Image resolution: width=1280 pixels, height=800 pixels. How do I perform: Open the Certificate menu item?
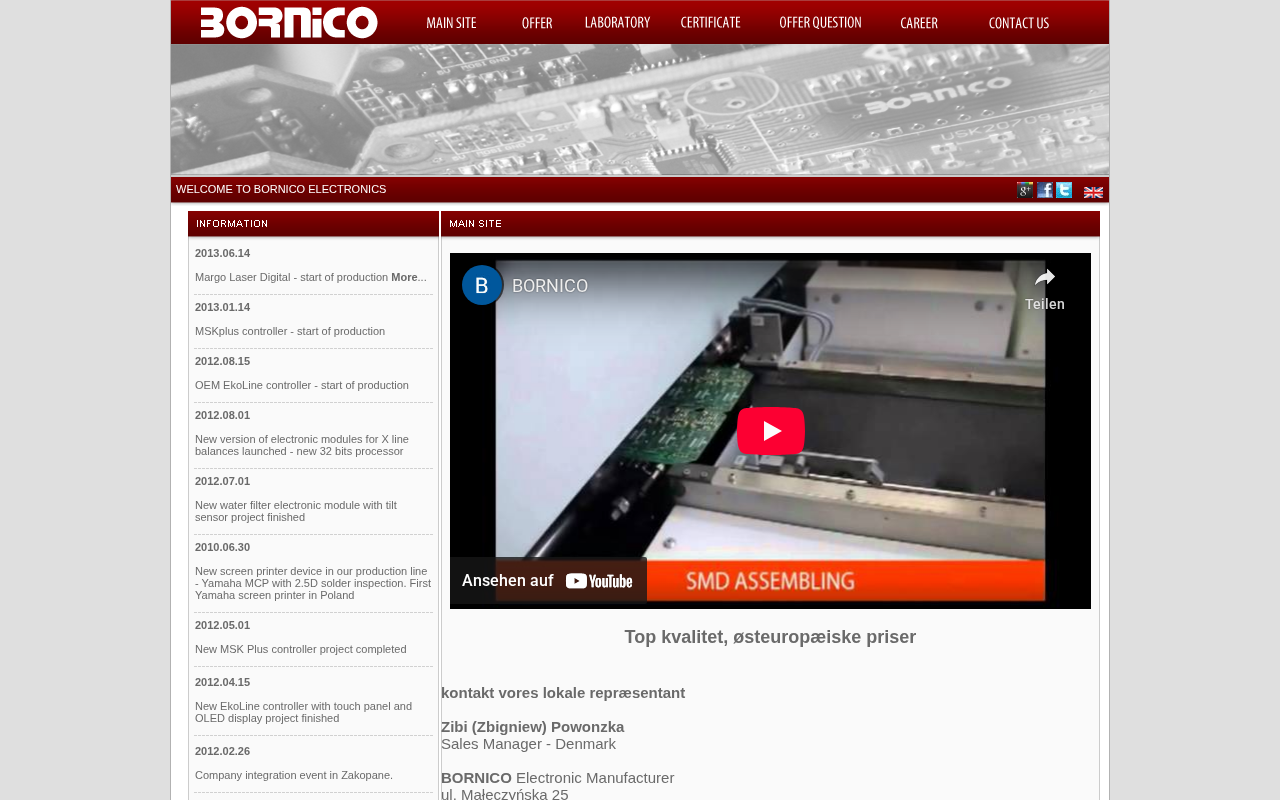(x=711, y=23)
